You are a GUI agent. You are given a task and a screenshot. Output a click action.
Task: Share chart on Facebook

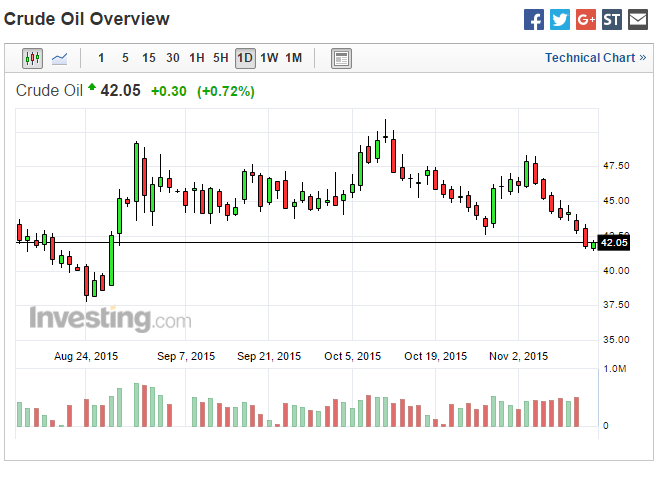pyautogui.click(x=533, y=20)
